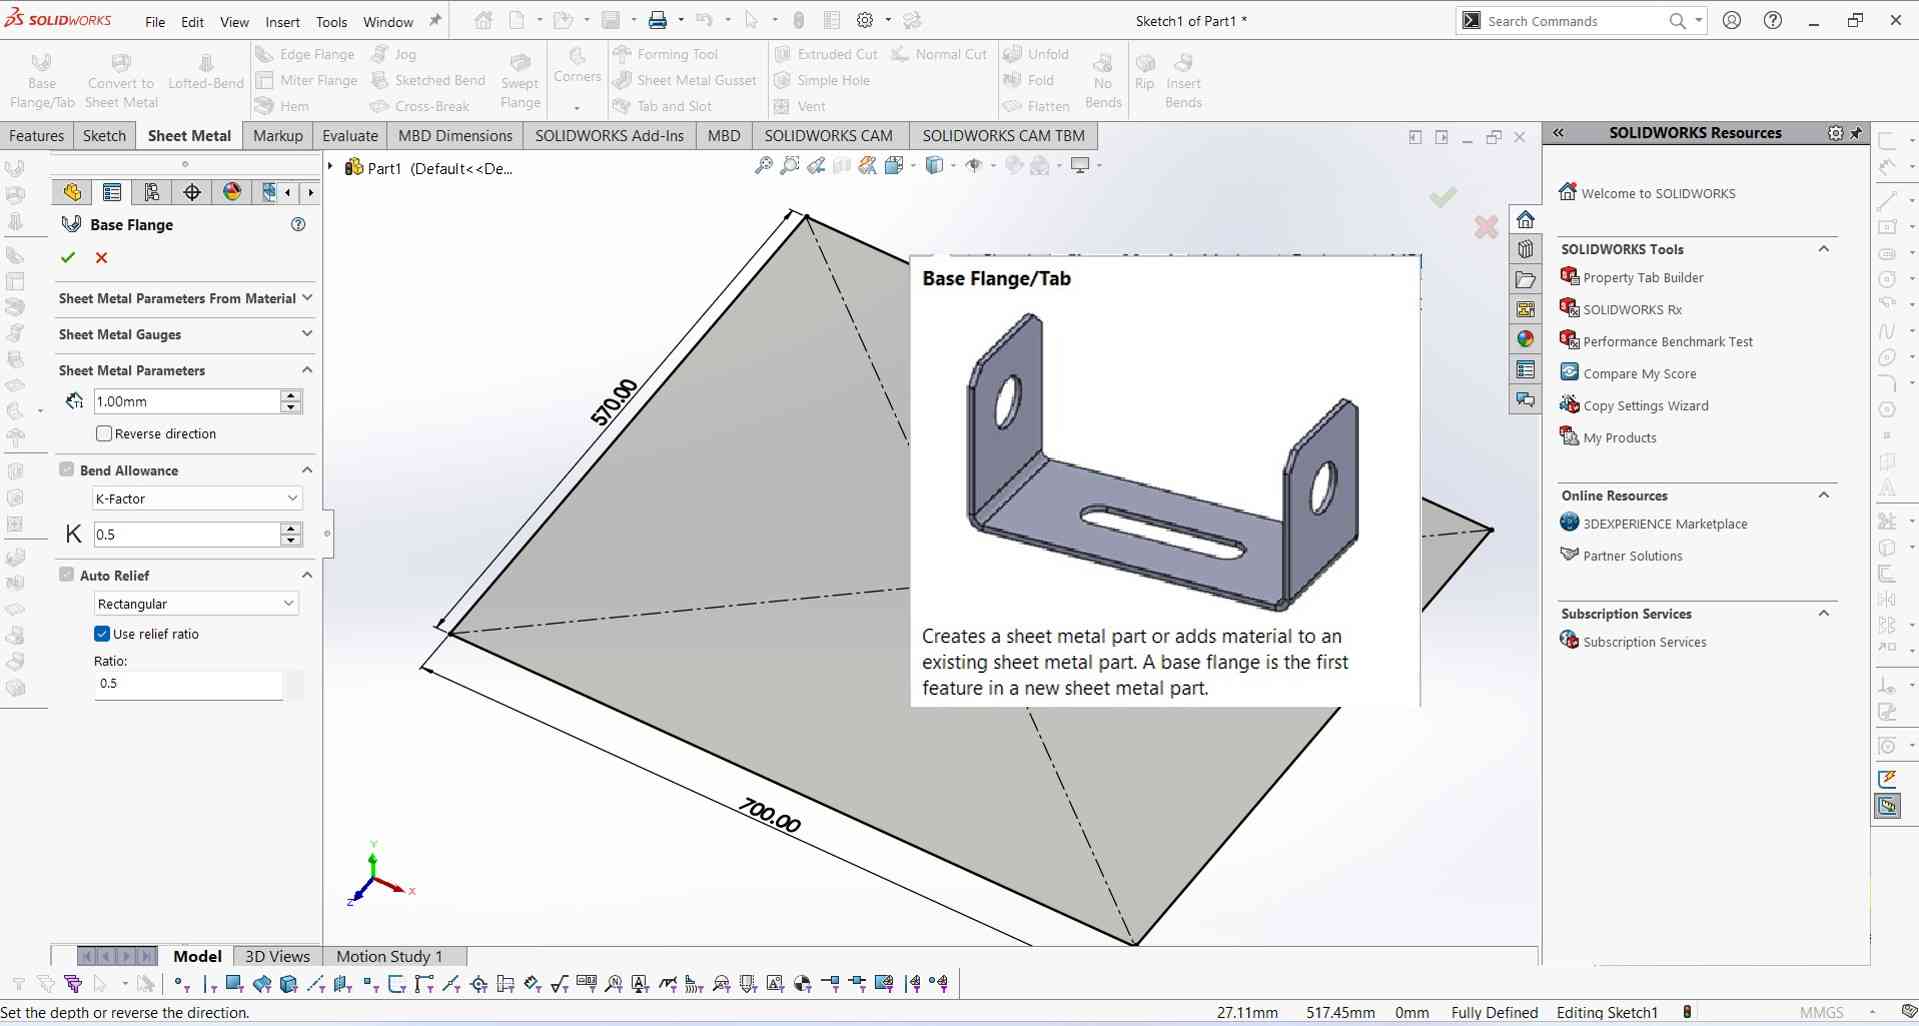The width and height of the screenshot is (1919, 1026).
Task: Open the Tools menu
Action: pyautogui.click(x=331, y=21)
